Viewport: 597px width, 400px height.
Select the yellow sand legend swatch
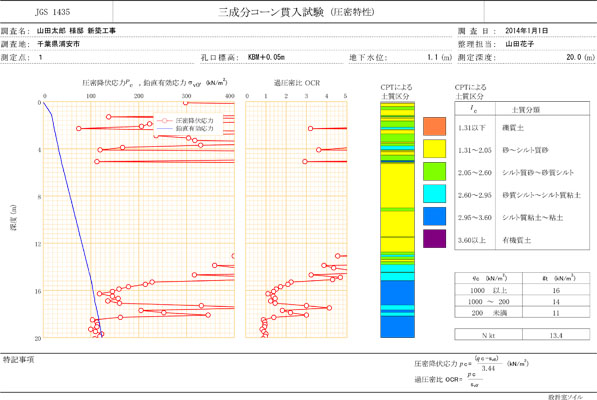coord(434,149)
